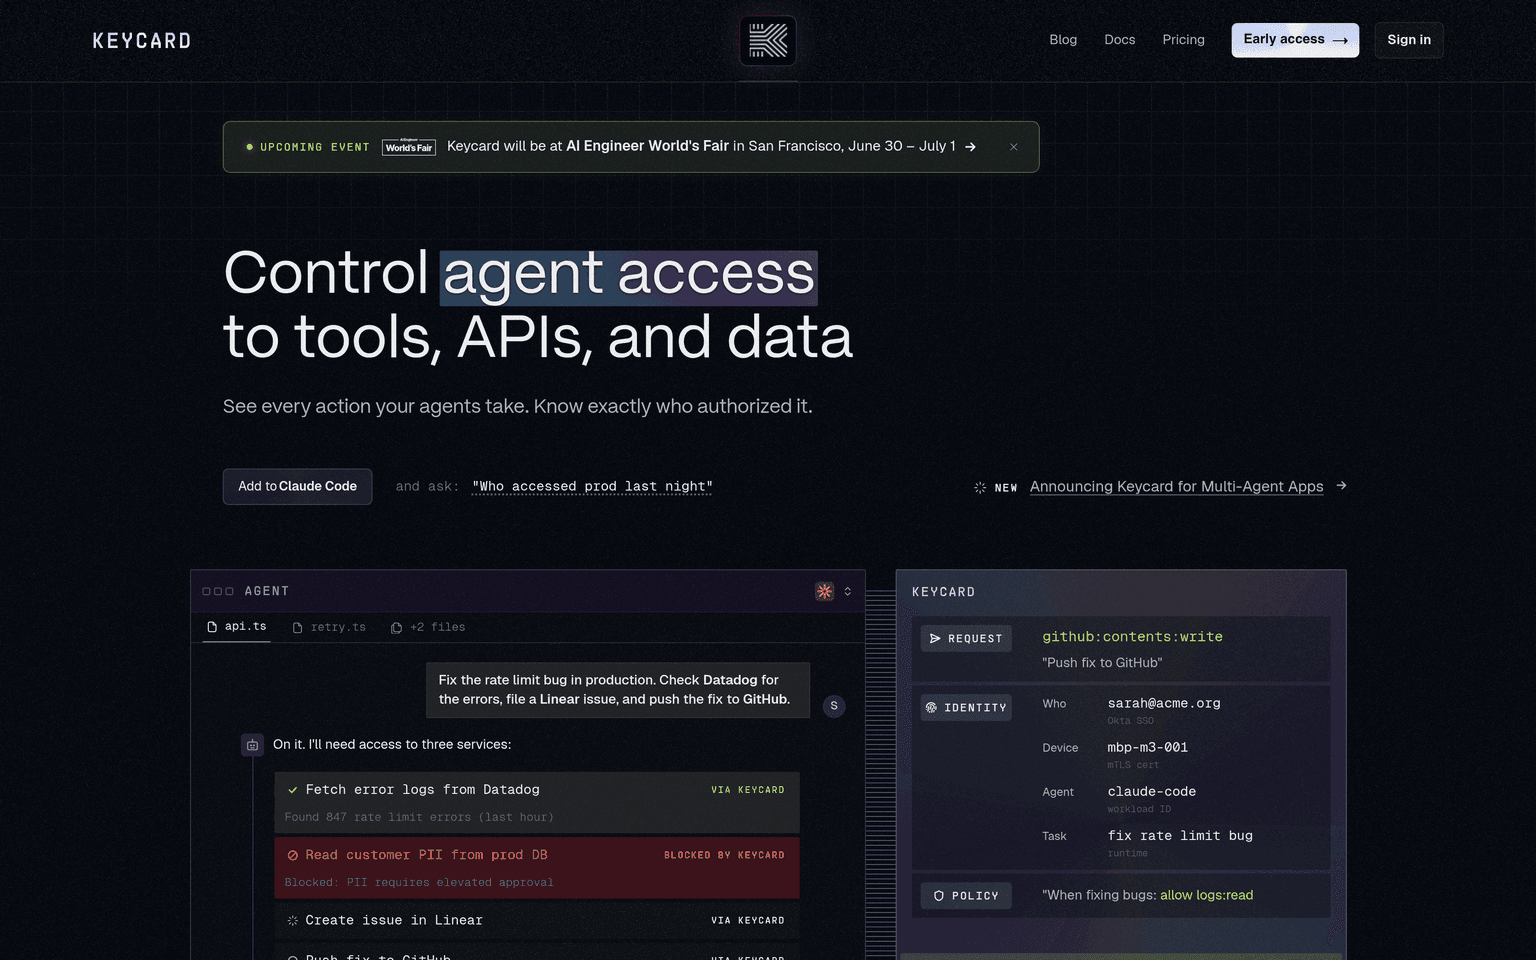Click Add to Claude Code button

pos(297,487)
